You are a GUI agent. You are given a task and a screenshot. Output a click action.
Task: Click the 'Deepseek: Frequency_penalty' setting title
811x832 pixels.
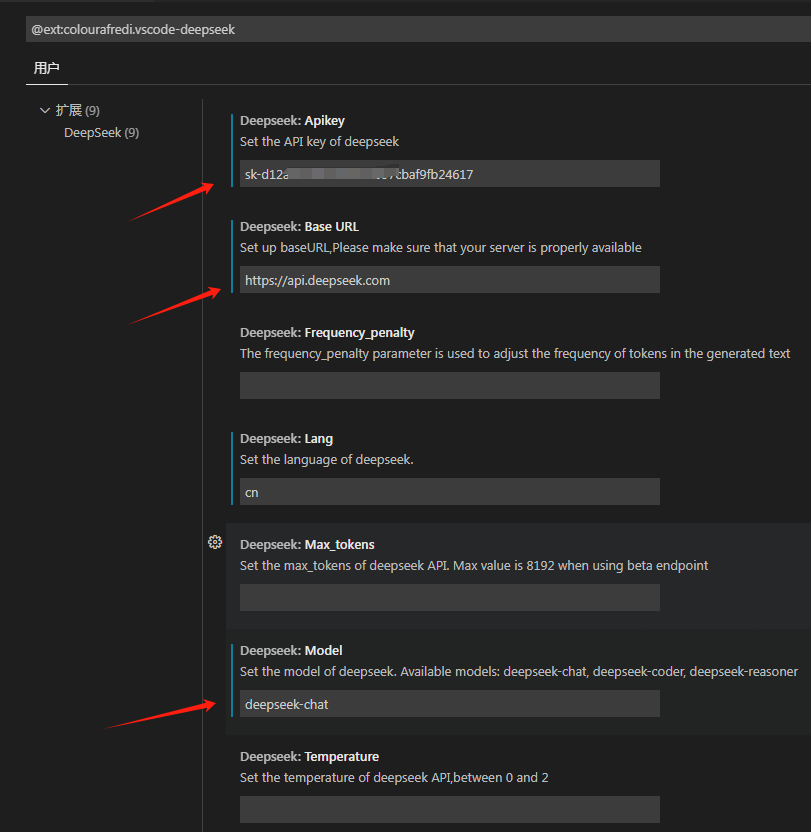coord(327,333)
